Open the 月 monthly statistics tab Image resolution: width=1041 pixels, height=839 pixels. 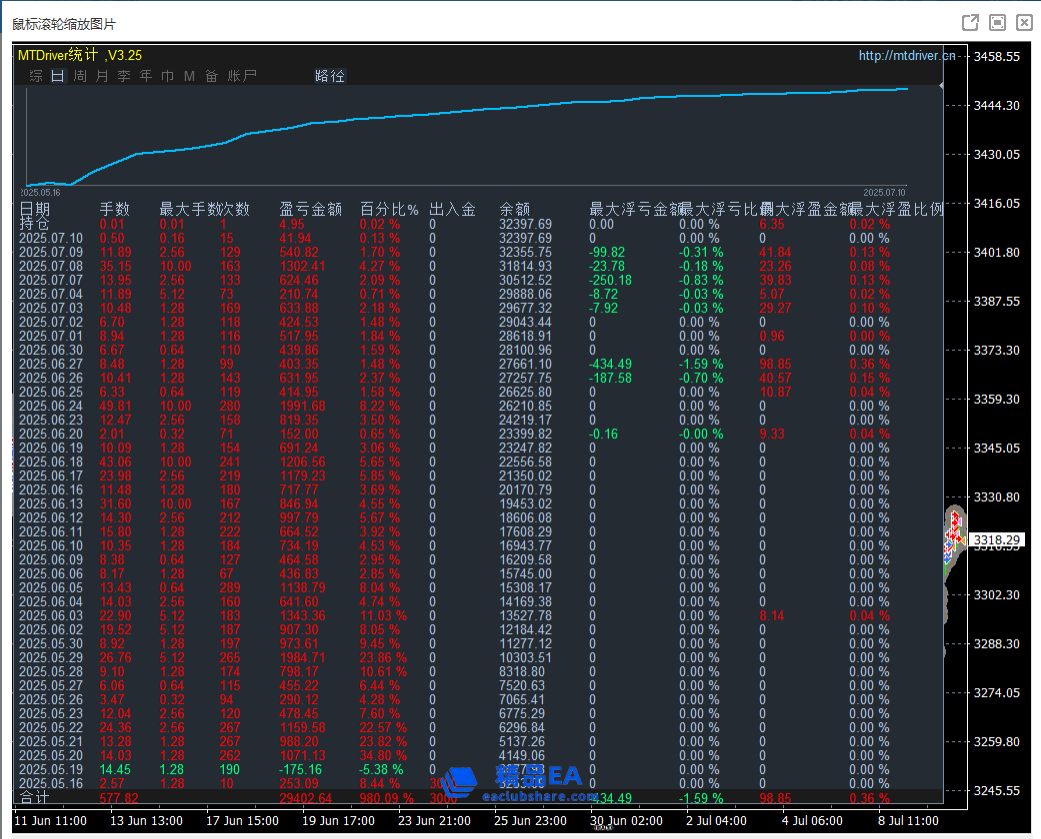click(102, 75)
